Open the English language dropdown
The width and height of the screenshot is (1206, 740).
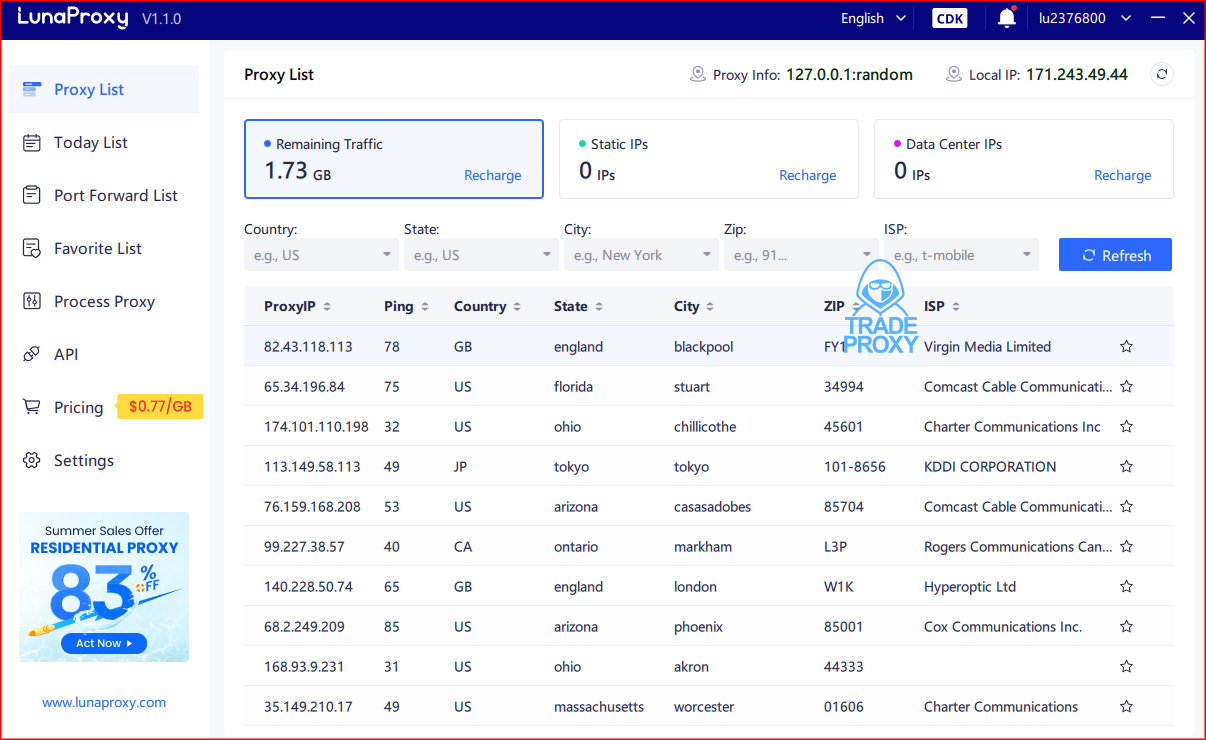(x=873, y=18)
